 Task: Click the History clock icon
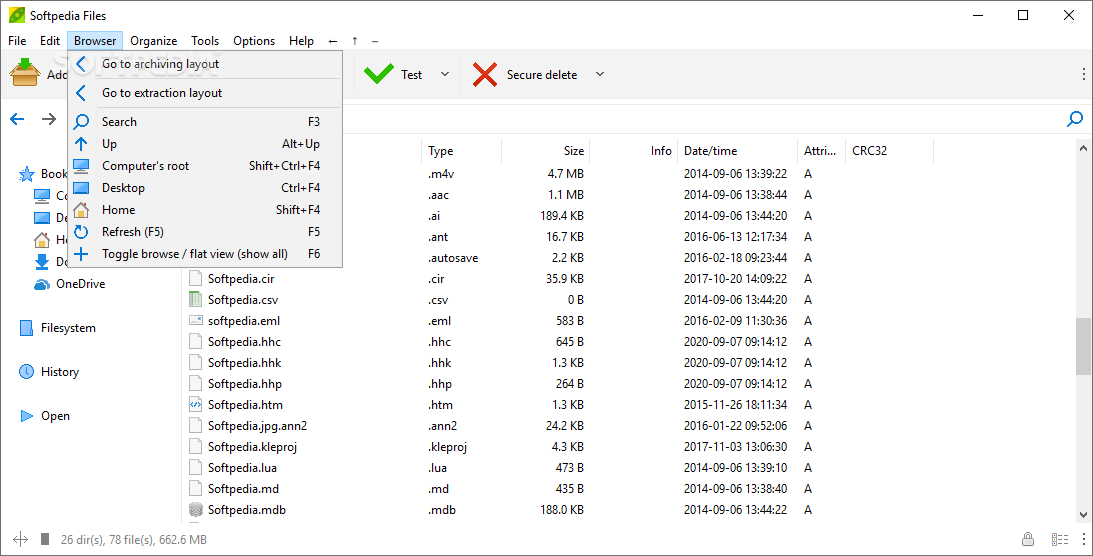click(26, 372)
